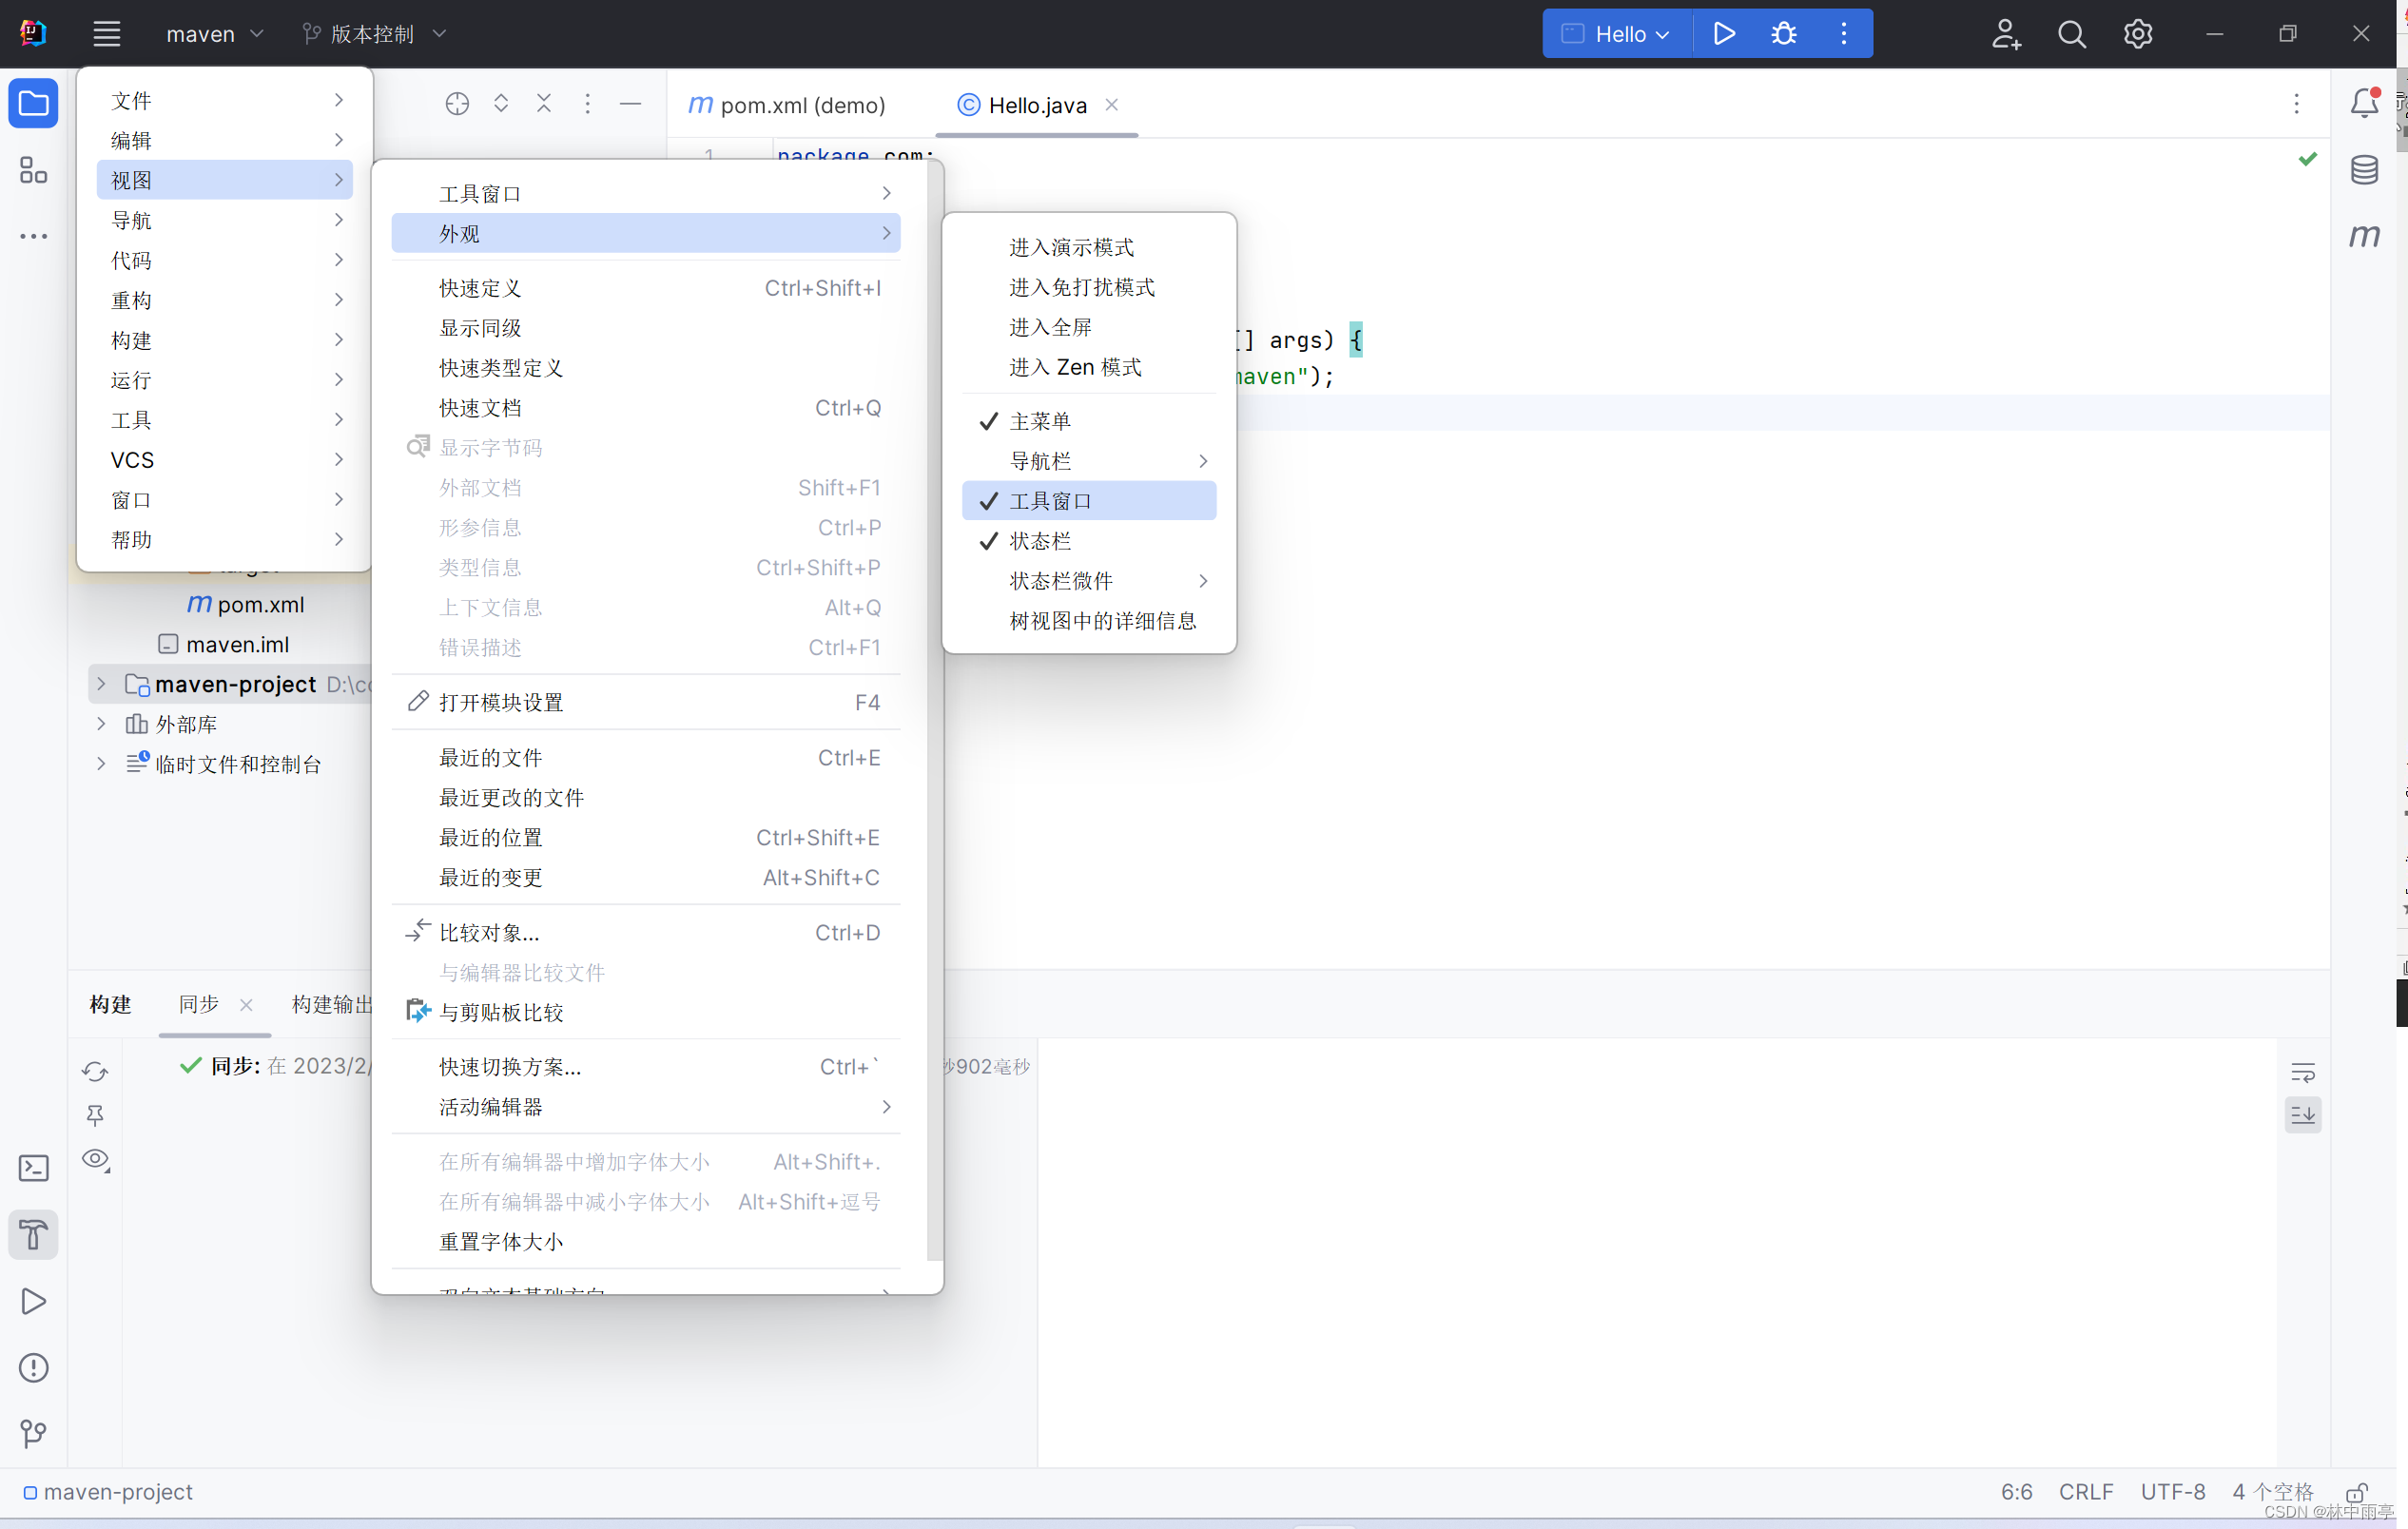Toggle 树视图中的详细信息 option
This screenshot has width=2408, height=1529.
(x=1089, y=621)
